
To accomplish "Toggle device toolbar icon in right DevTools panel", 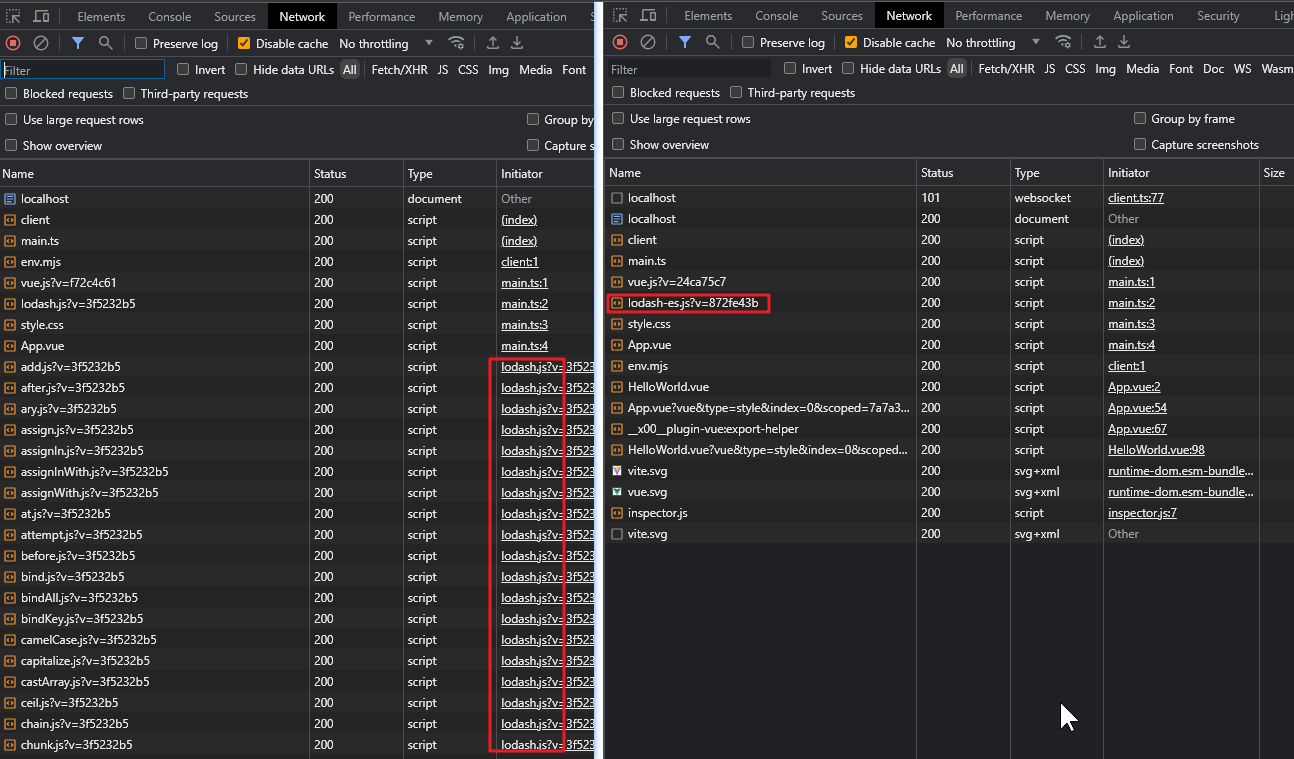I will 648,16.
